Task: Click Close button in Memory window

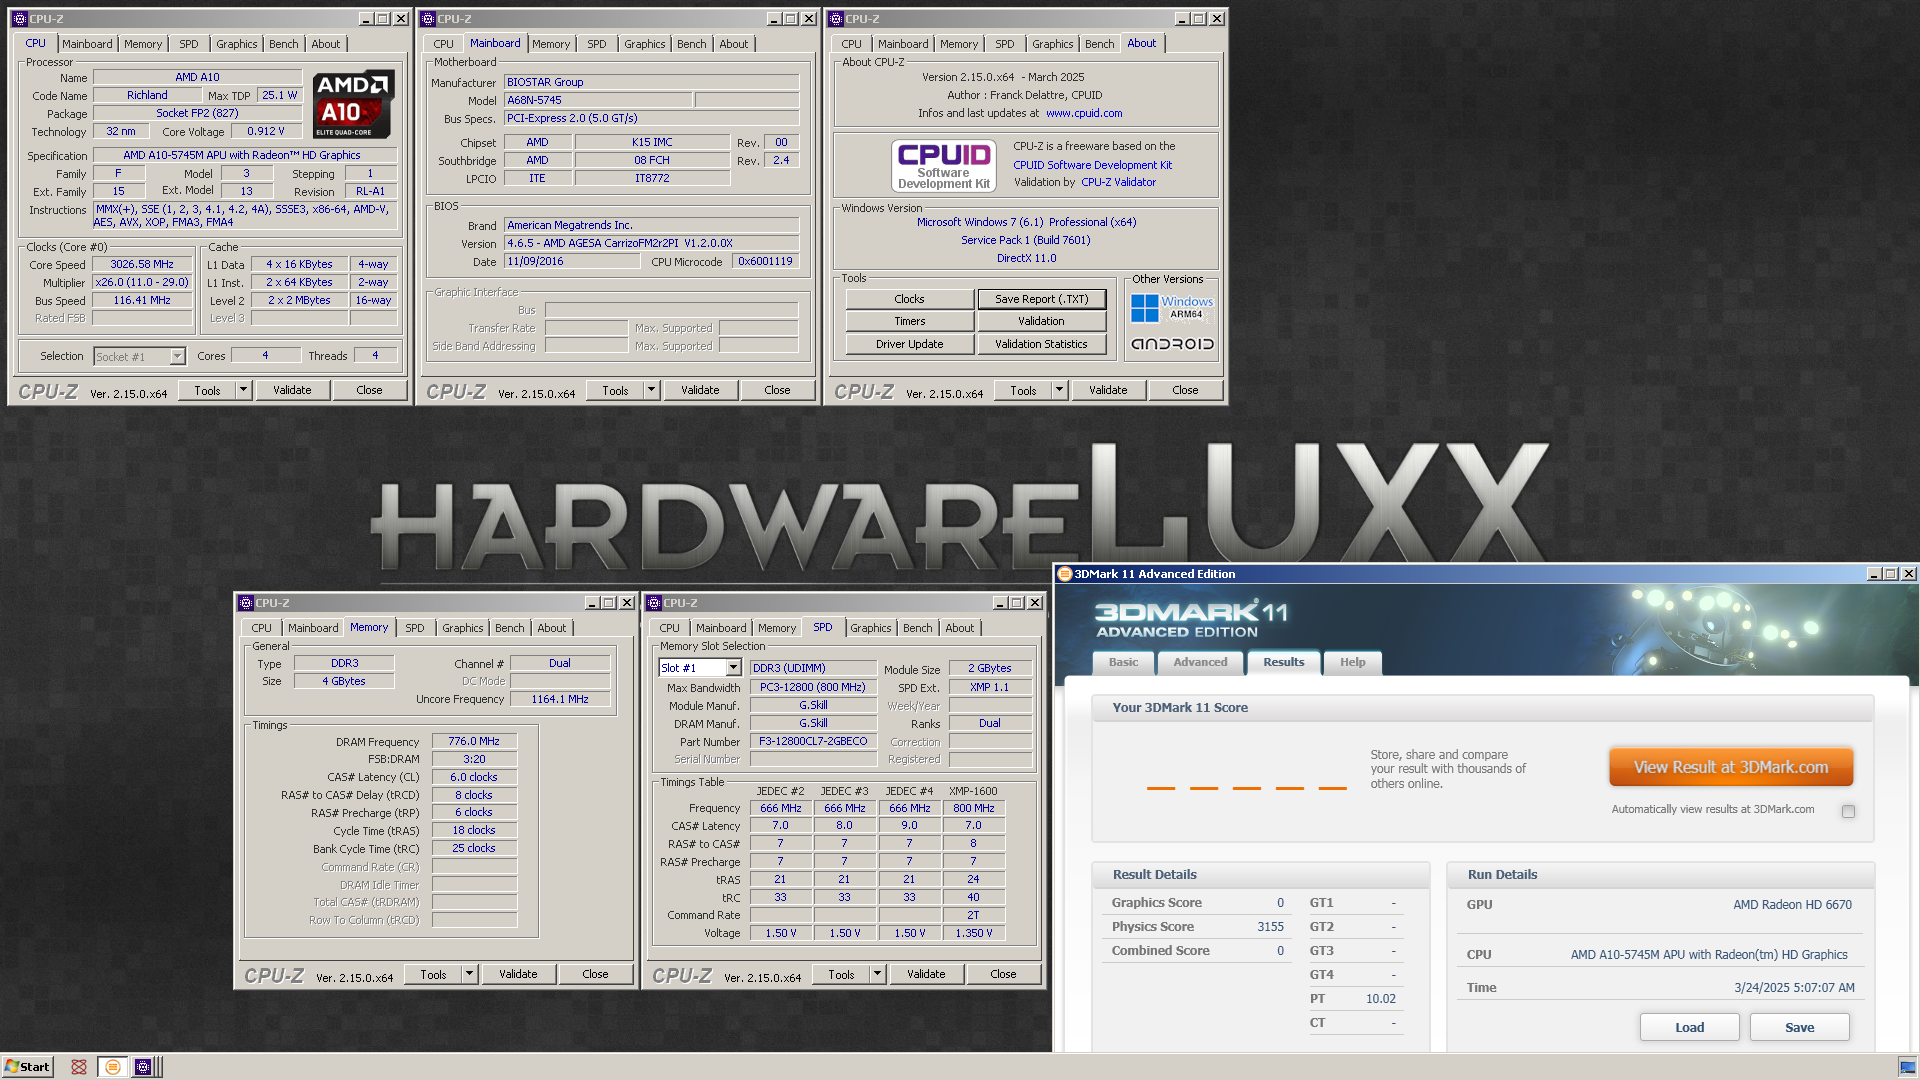Action: 595,974
